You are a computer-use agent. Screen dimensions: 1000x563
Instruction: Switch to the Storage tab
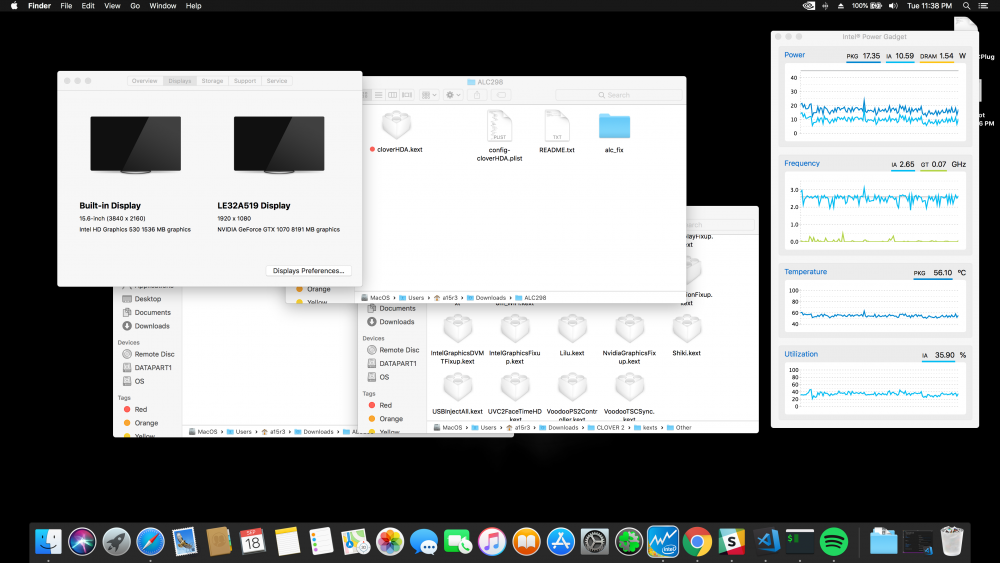(212, 81)
